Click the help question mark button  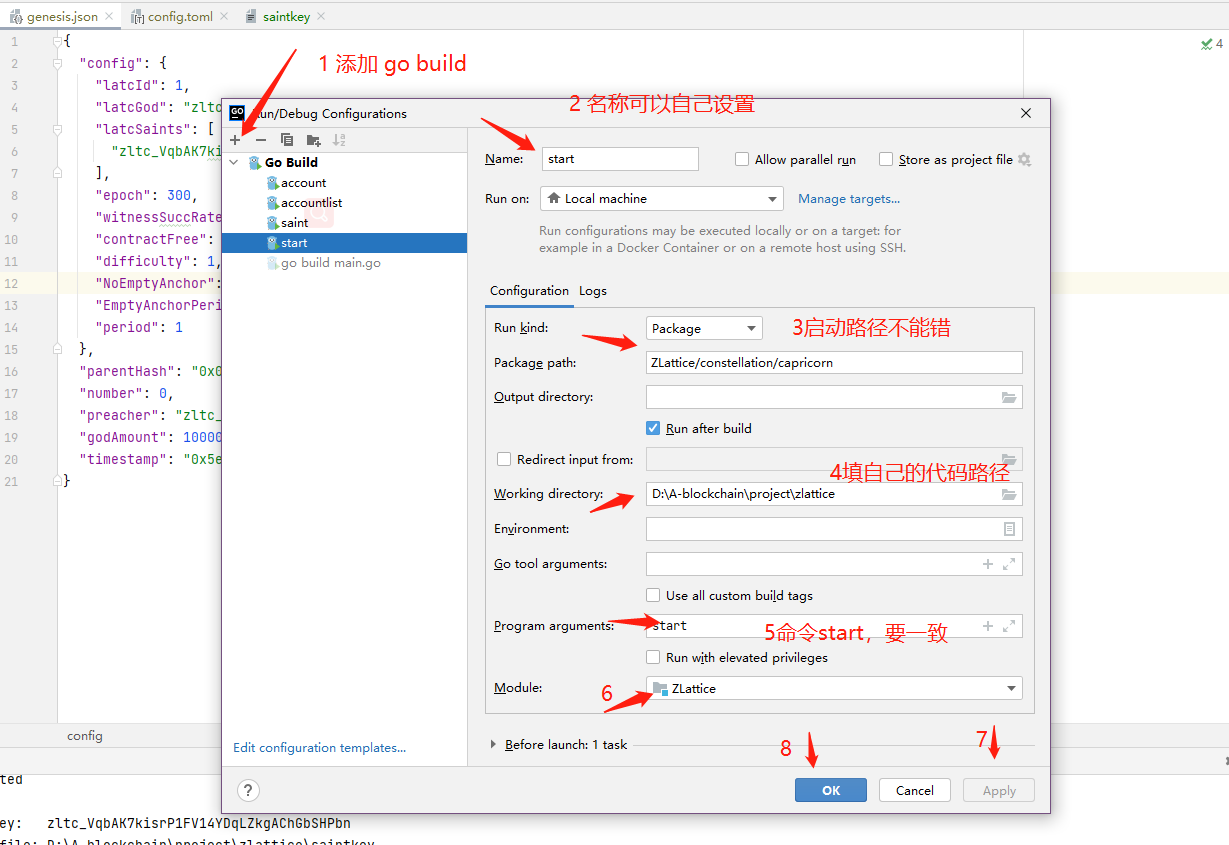coord(248,790)
